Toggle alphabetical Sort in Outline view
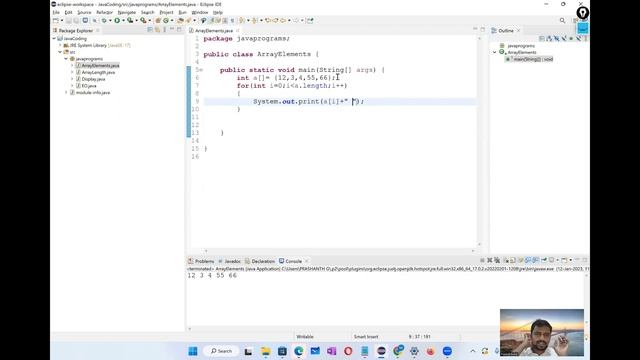 [x=549, y=38]
